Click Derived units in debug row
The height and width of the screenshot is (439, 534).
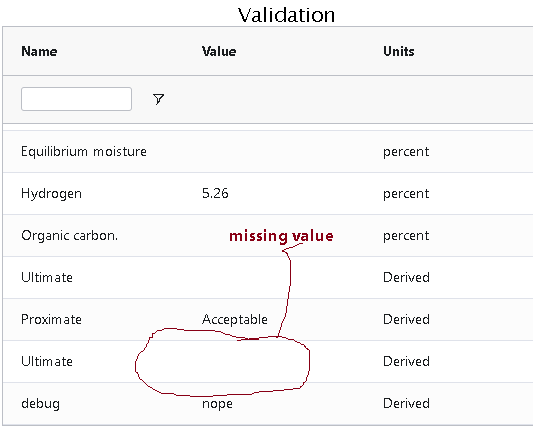(x=406, y=404)
